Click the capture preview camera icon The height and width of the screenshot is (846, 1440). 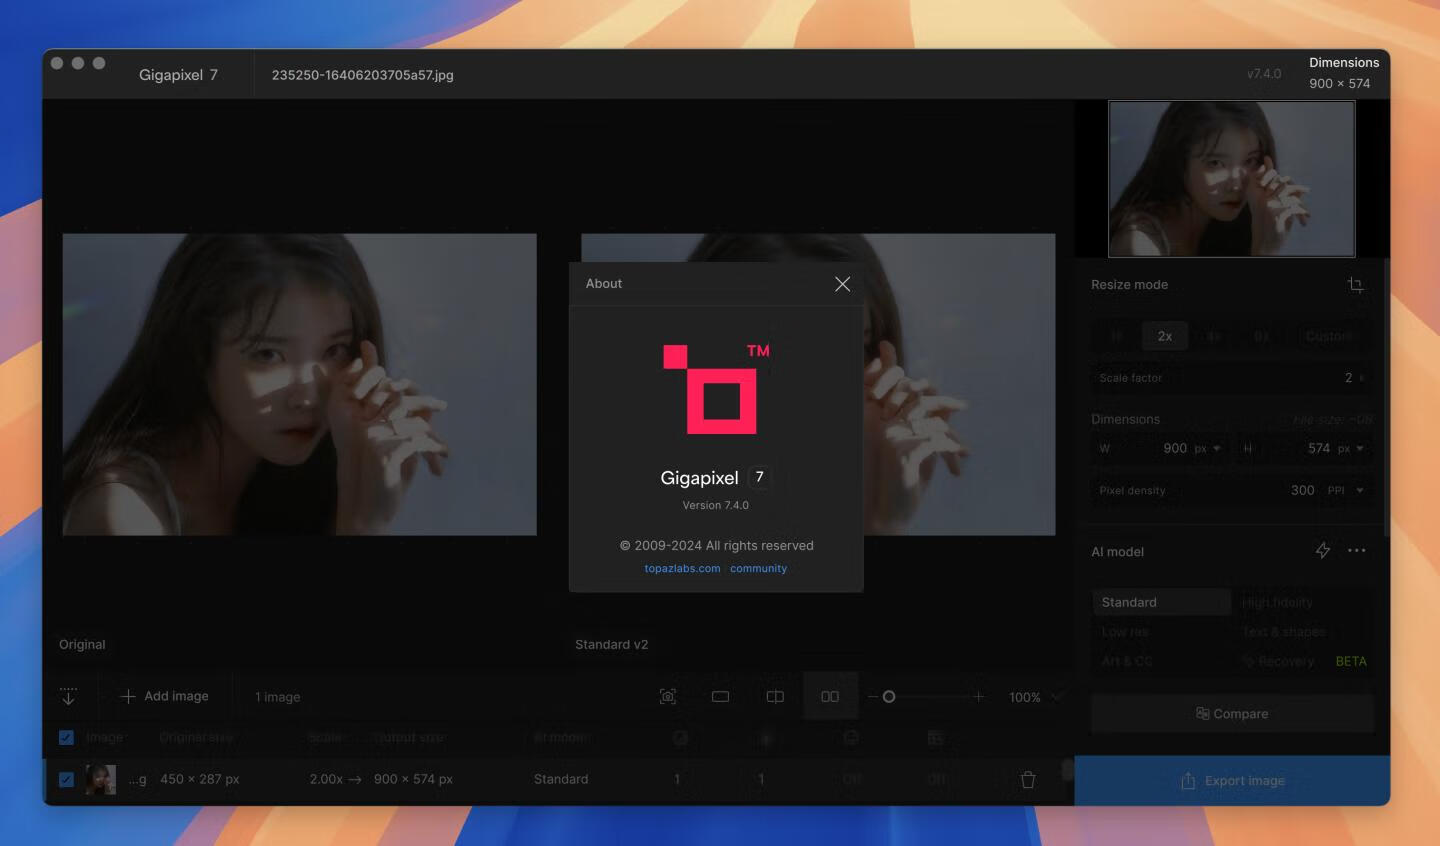pos(668,697)
